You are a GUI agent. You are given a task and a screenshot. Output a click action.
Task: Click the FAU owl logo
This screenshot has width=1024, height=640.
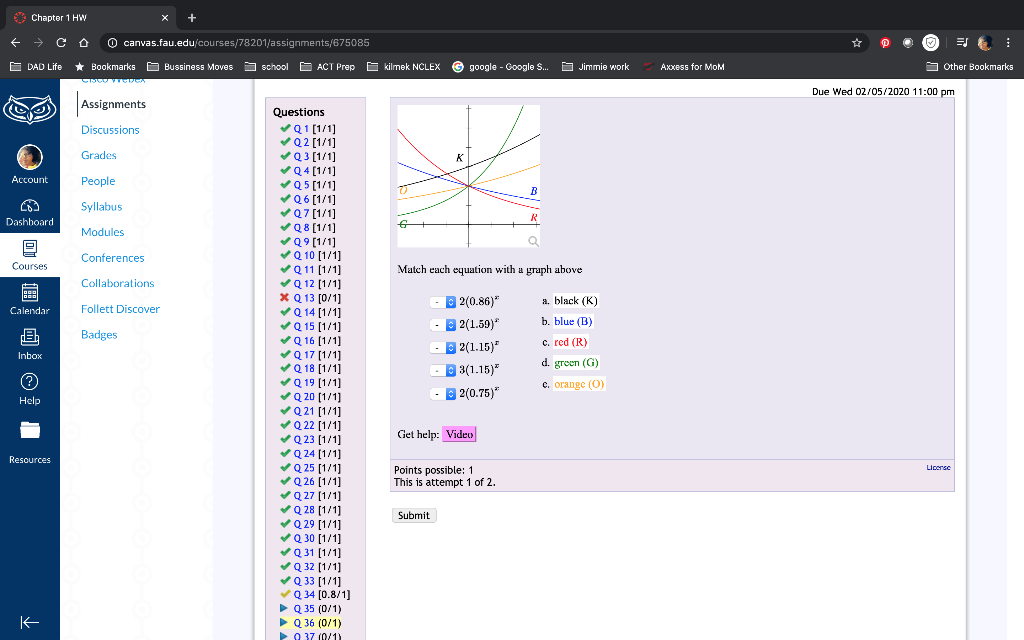point(29,109)
